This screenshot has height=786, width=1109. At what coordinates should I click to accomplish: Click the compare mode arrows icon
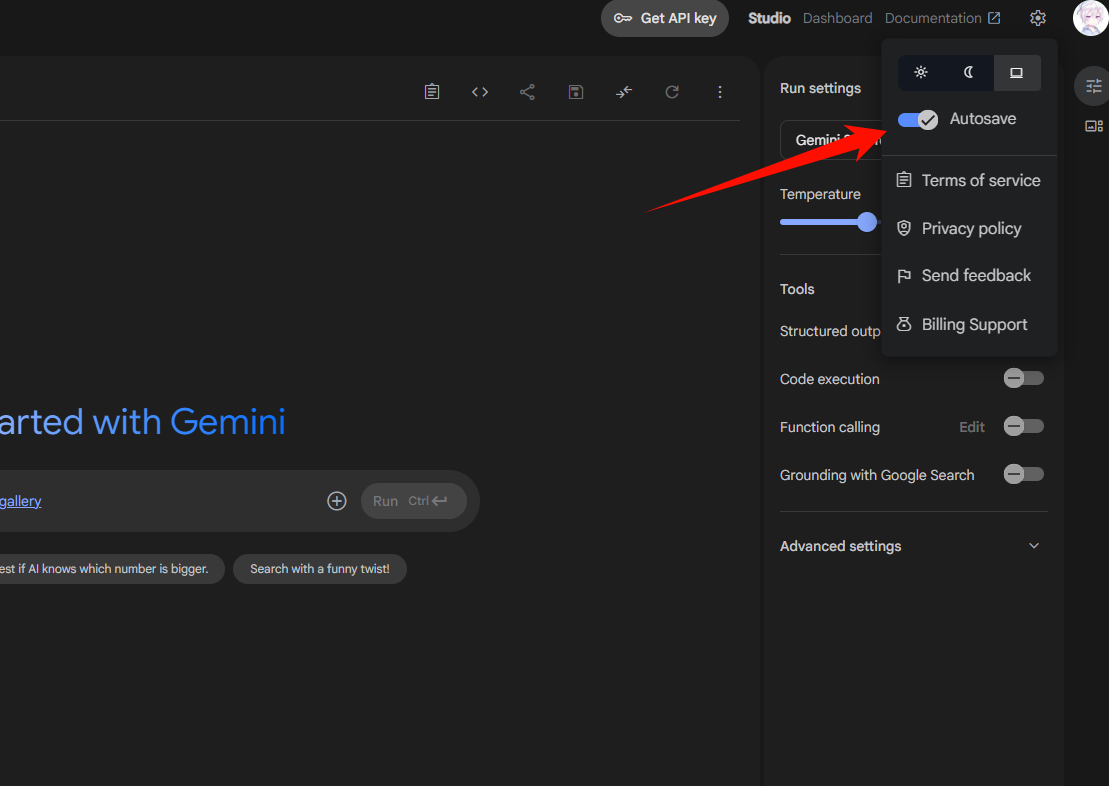coord(624,92)
